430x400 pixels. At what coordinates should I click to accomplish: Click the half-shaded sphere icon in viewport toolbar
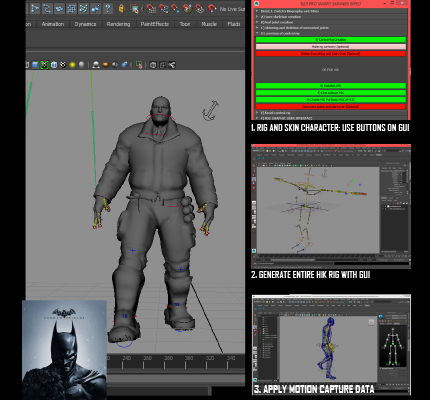[115, 65]
